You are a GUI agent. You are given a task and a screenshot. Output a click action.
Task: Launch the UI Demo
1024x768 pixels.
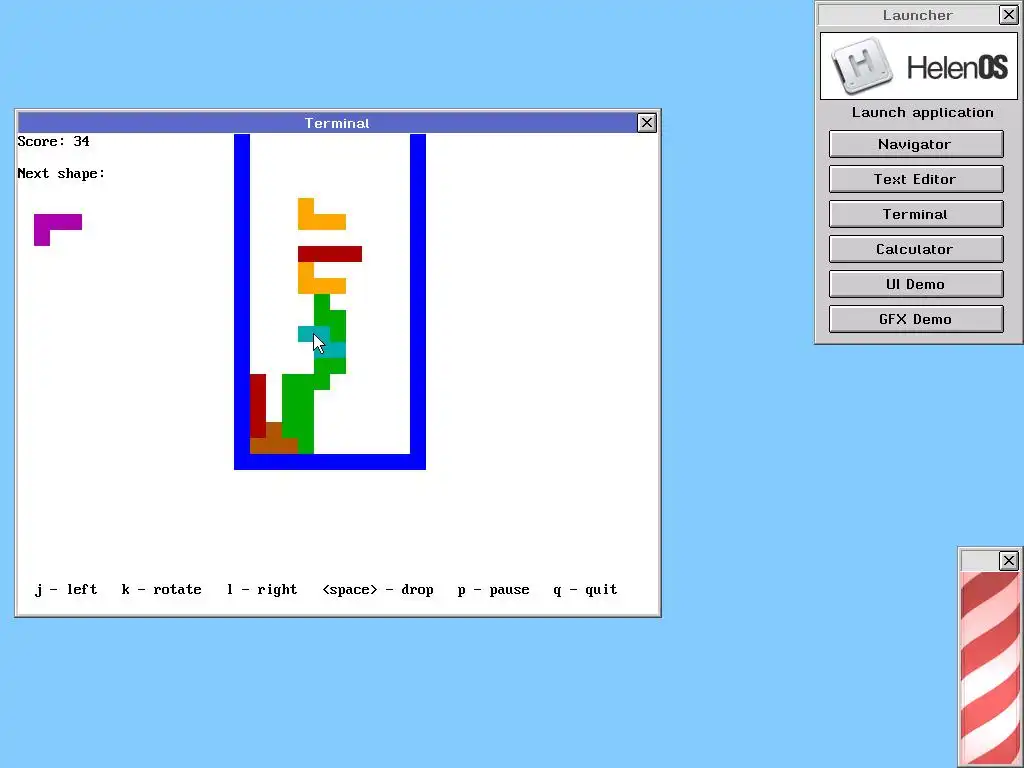click(x=916, y=284)
